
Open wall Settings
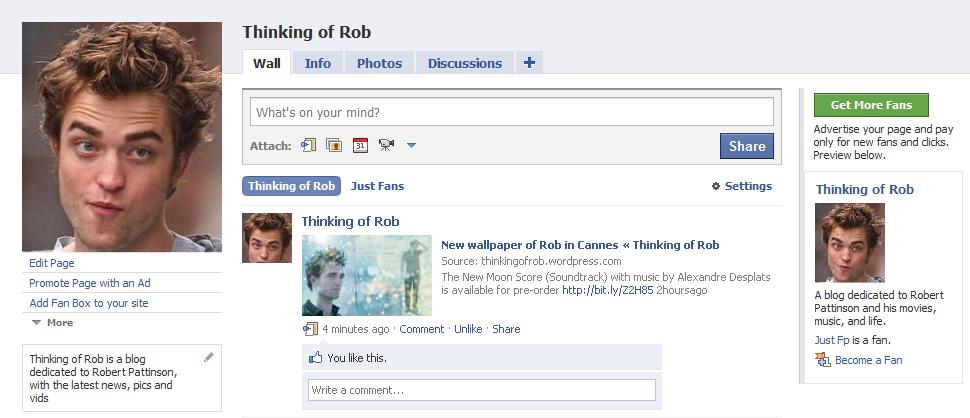click(741, 186)
